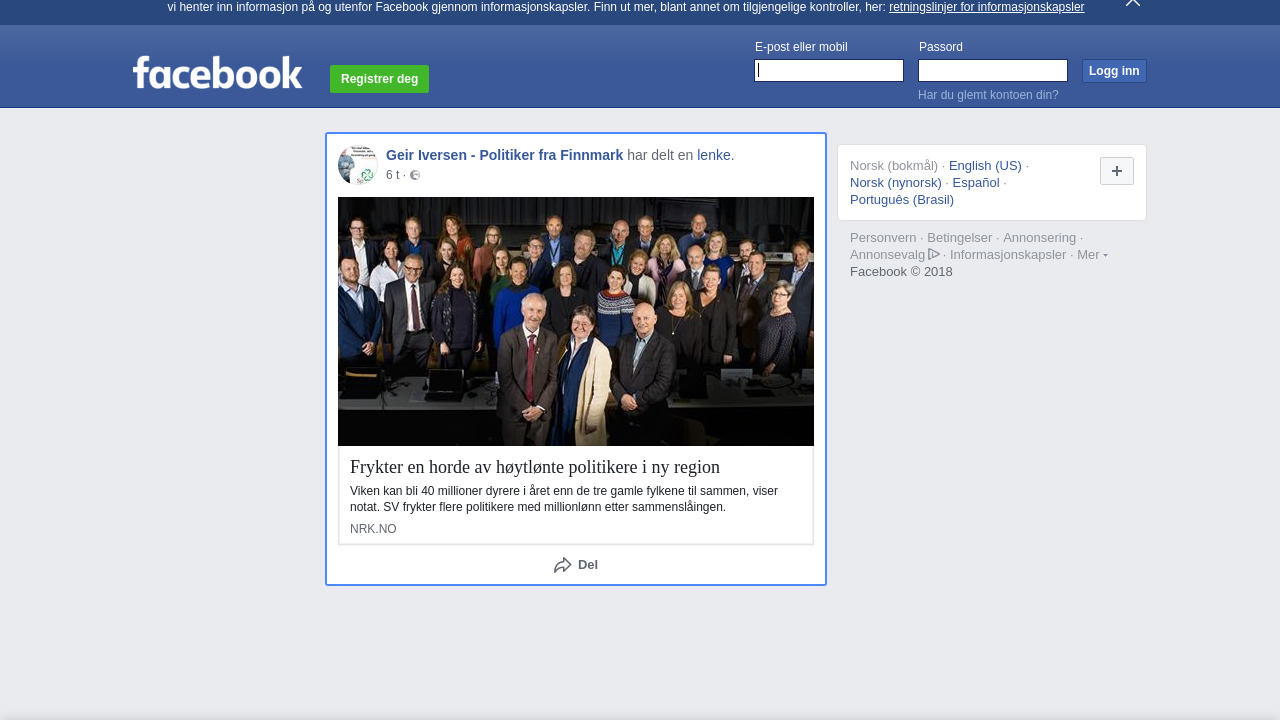Viewport: 1280px width, 720px height.
Task: Open the politicians group photo
Action: (576, 321)
